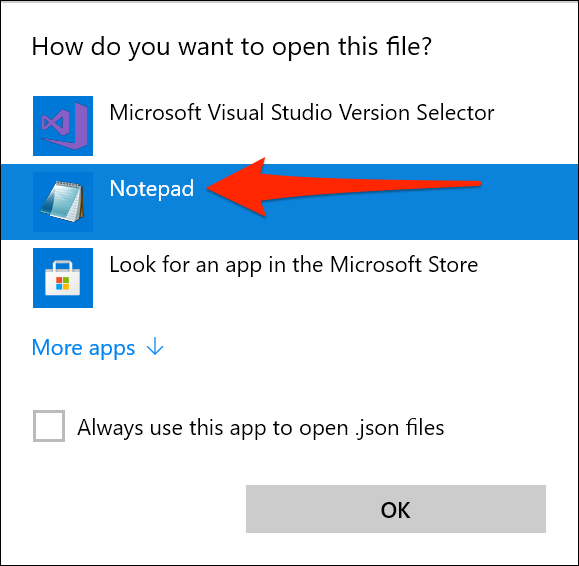Choose the Notepad text label
Image resolution: width=579 pixels, height=566 pixels.
click(151, 189)
